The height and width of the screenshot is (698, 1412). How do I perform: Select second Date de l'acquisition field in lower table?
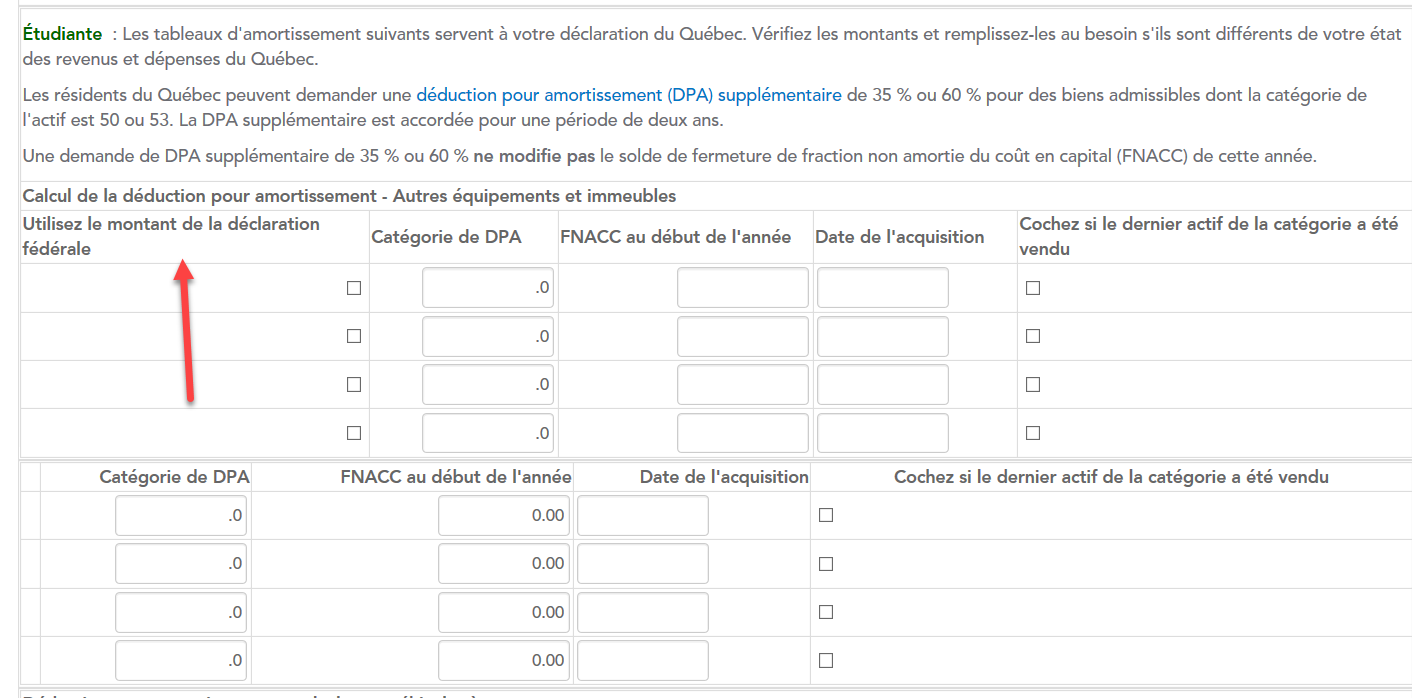point(642,563)
